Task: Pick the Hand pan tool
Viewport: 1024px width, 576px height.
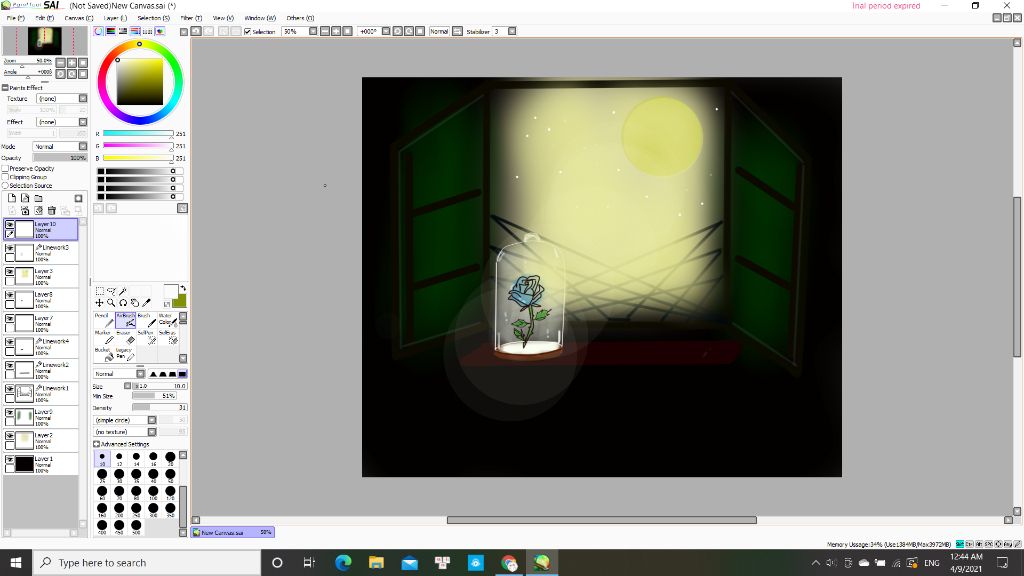Action: (x=135, y=303)
